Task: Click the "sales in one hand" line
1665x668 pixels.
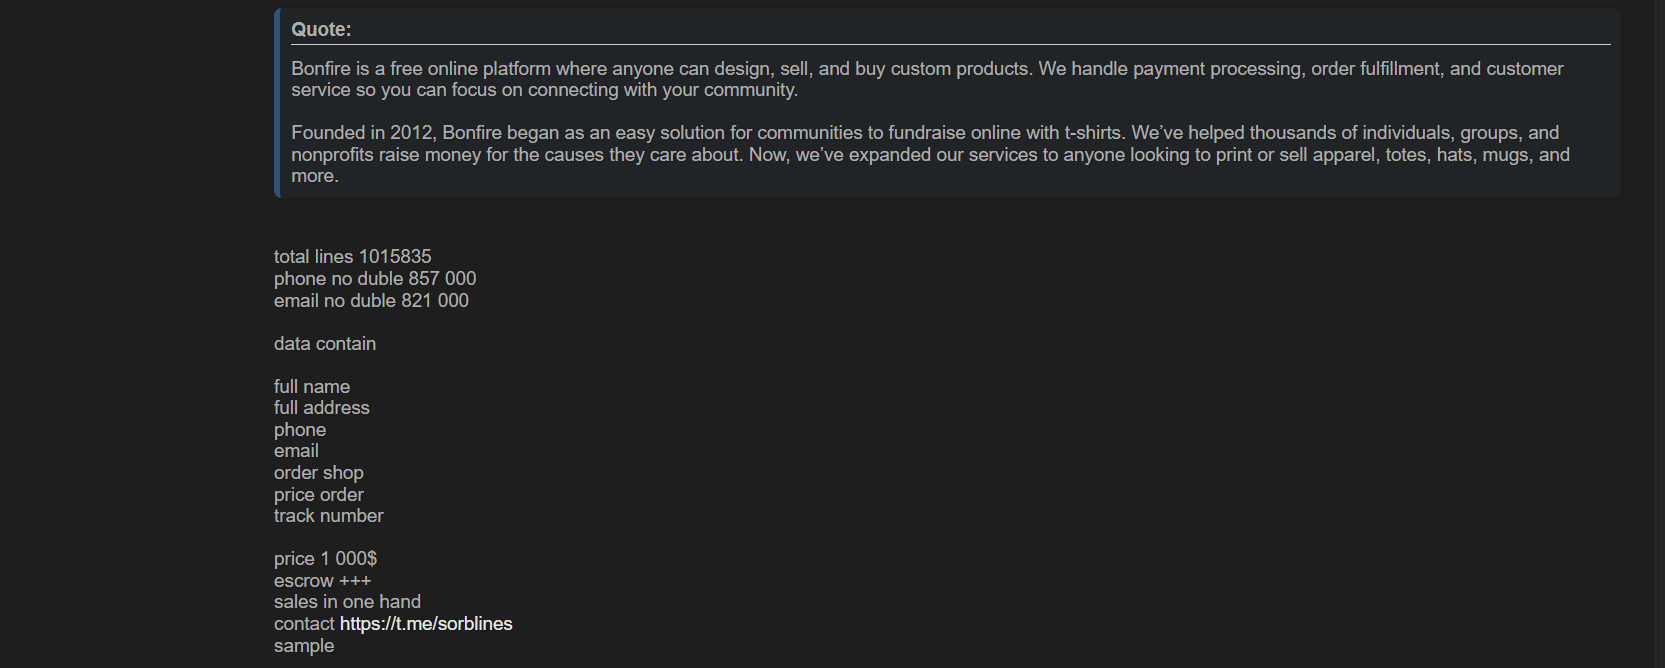Action: click(x=347, y=602)
